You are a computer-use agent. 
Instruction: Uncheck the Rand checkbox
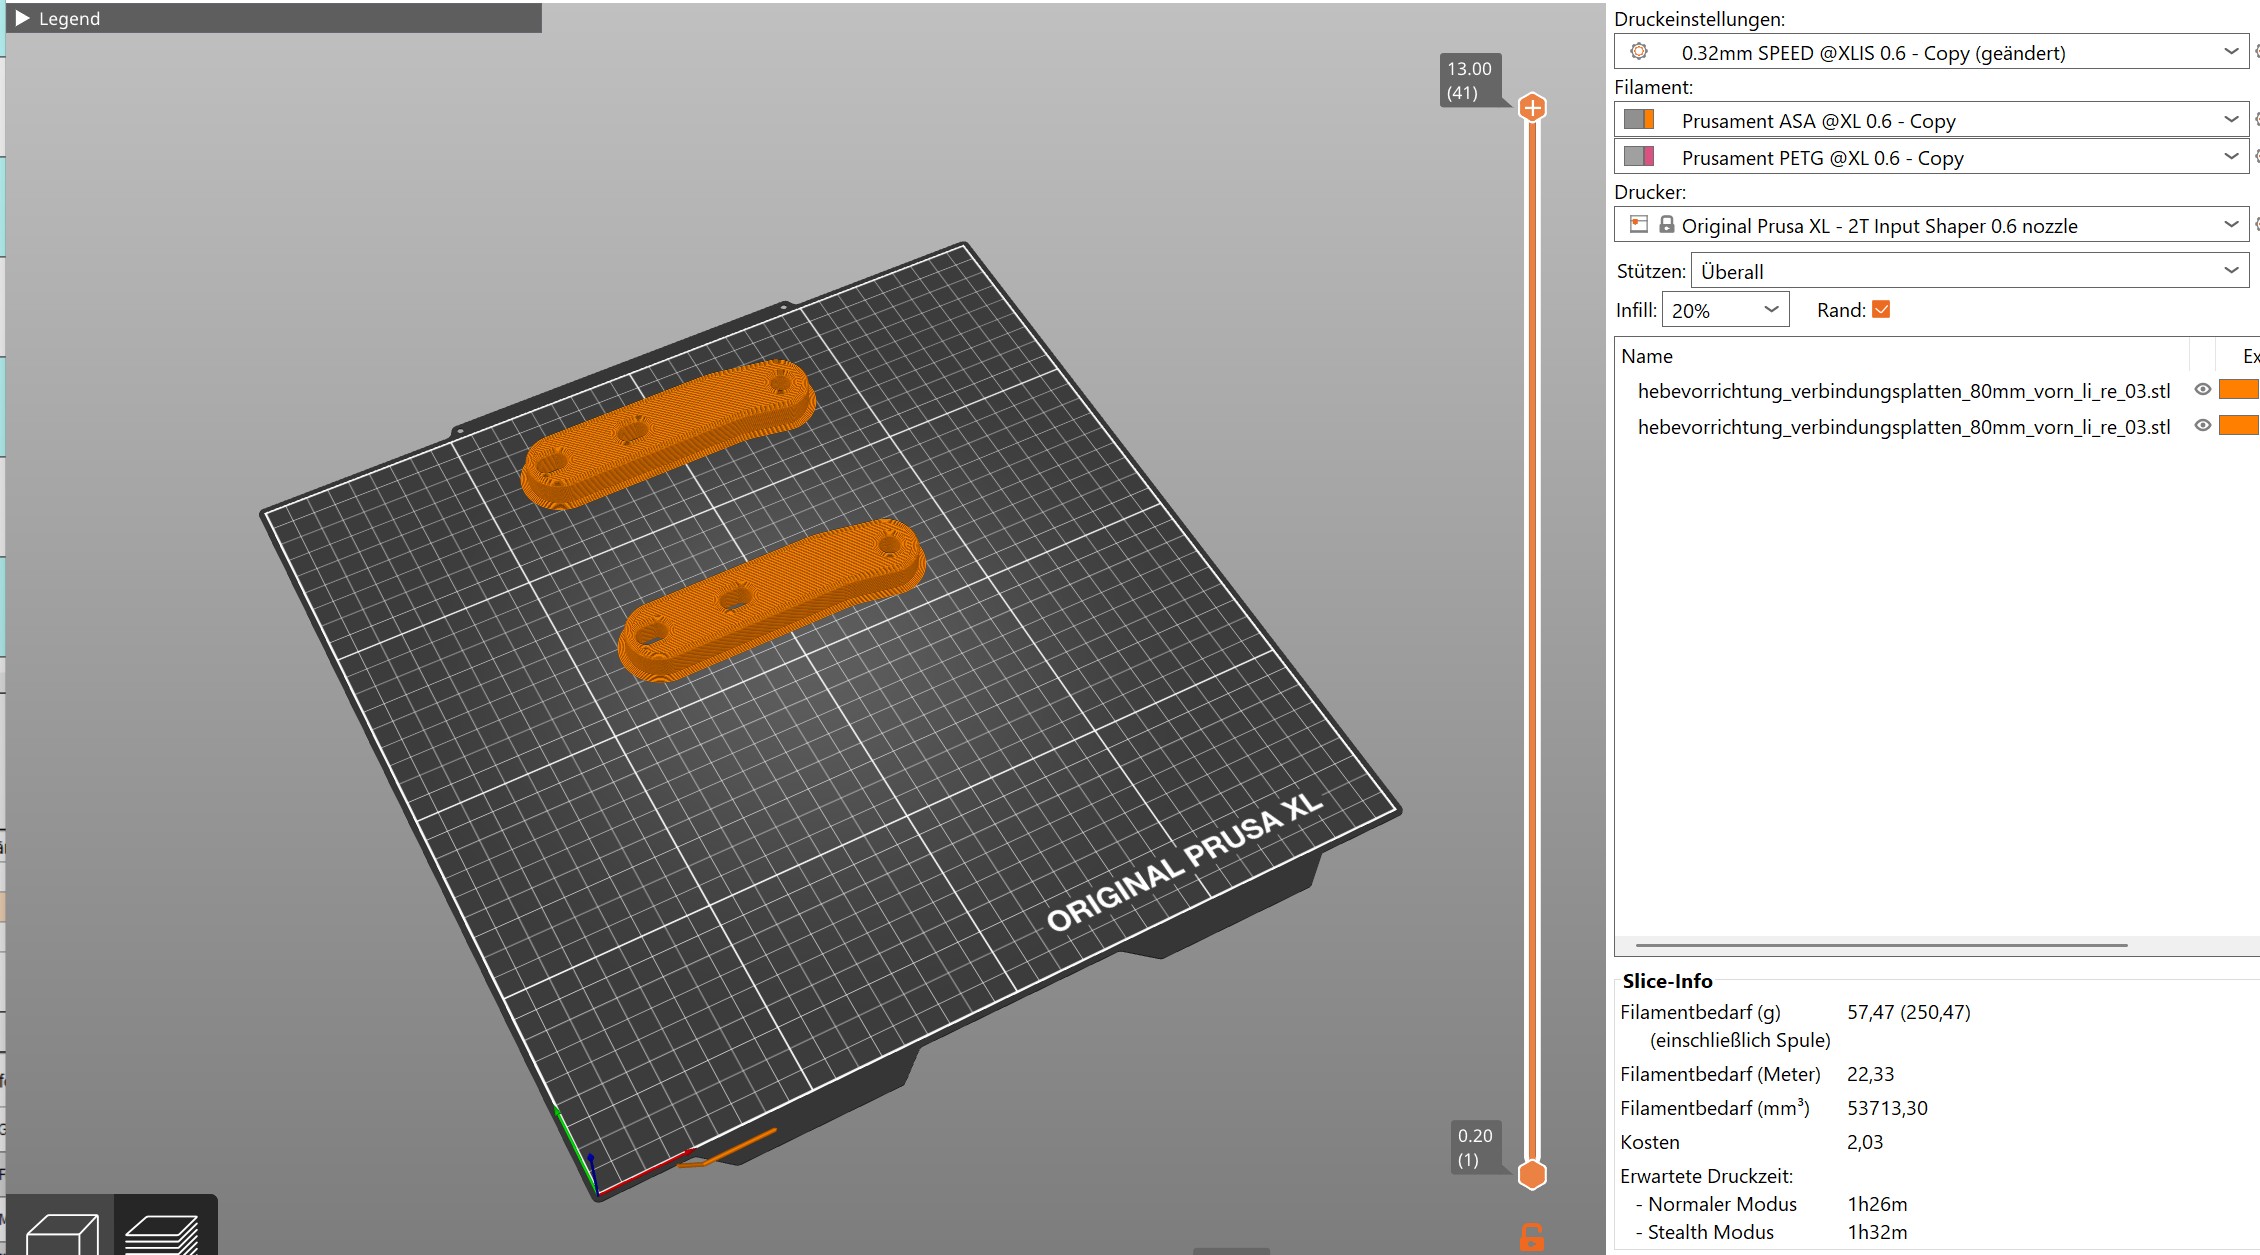coord(1881,310)
